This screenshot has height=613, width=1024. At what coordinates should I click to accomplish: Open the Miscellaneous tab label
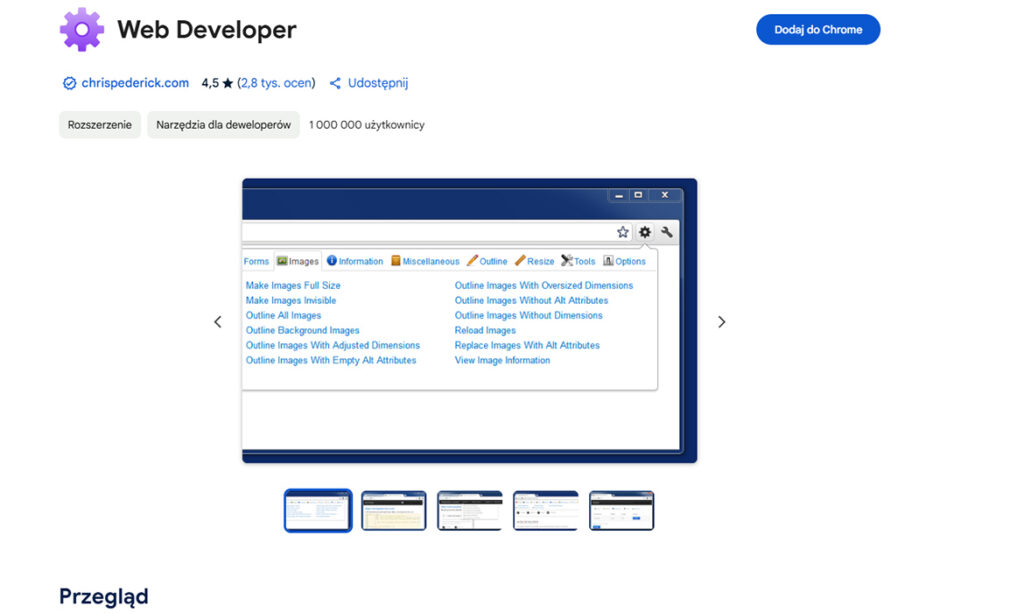430,261
